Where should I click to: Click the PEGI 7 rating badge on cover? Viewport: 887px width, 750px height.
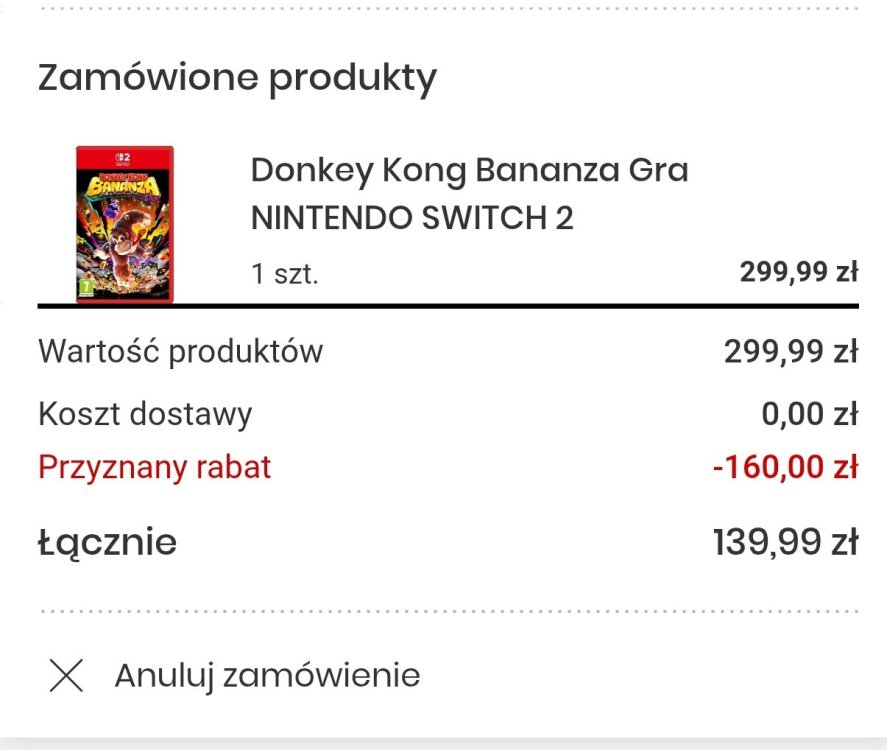(x=86, y=287)
